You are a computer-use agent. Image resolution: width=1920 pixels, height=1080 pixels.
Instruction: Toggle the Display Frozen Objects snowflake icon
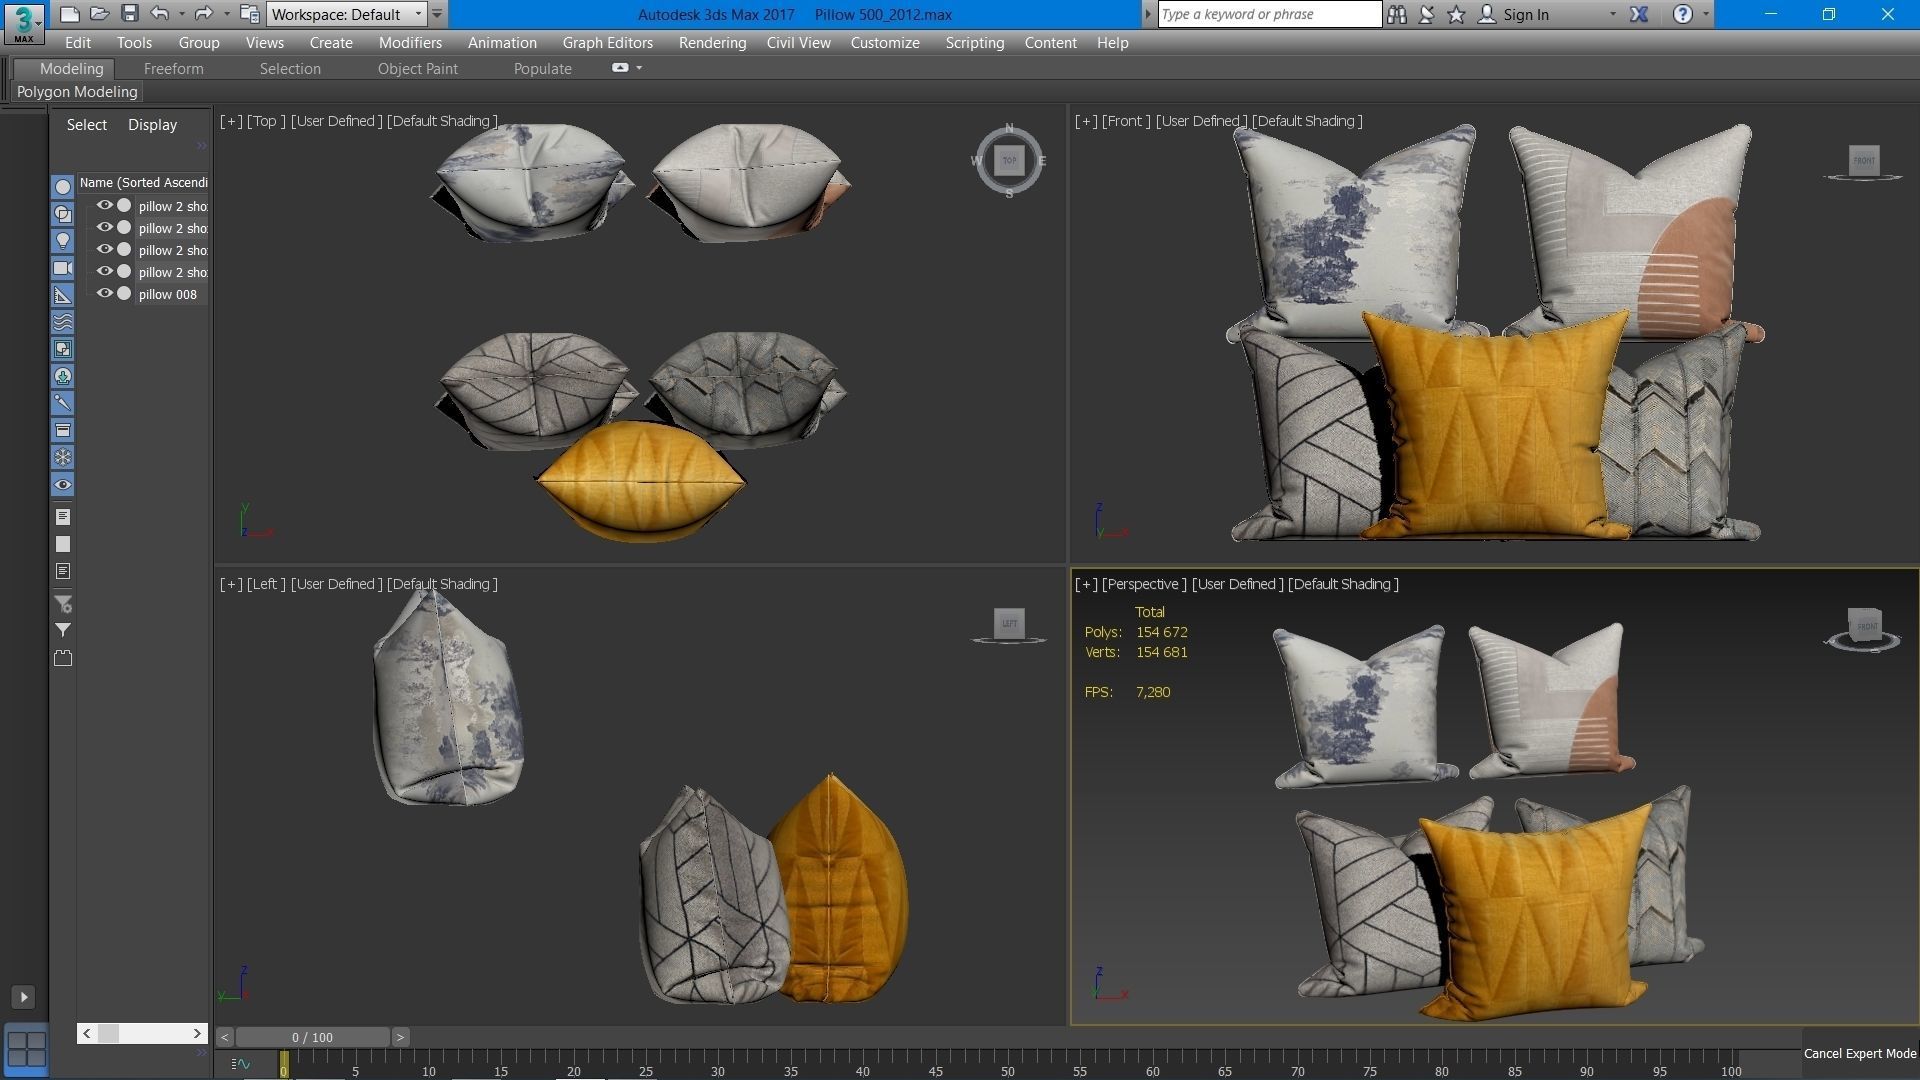pos(63,457)
